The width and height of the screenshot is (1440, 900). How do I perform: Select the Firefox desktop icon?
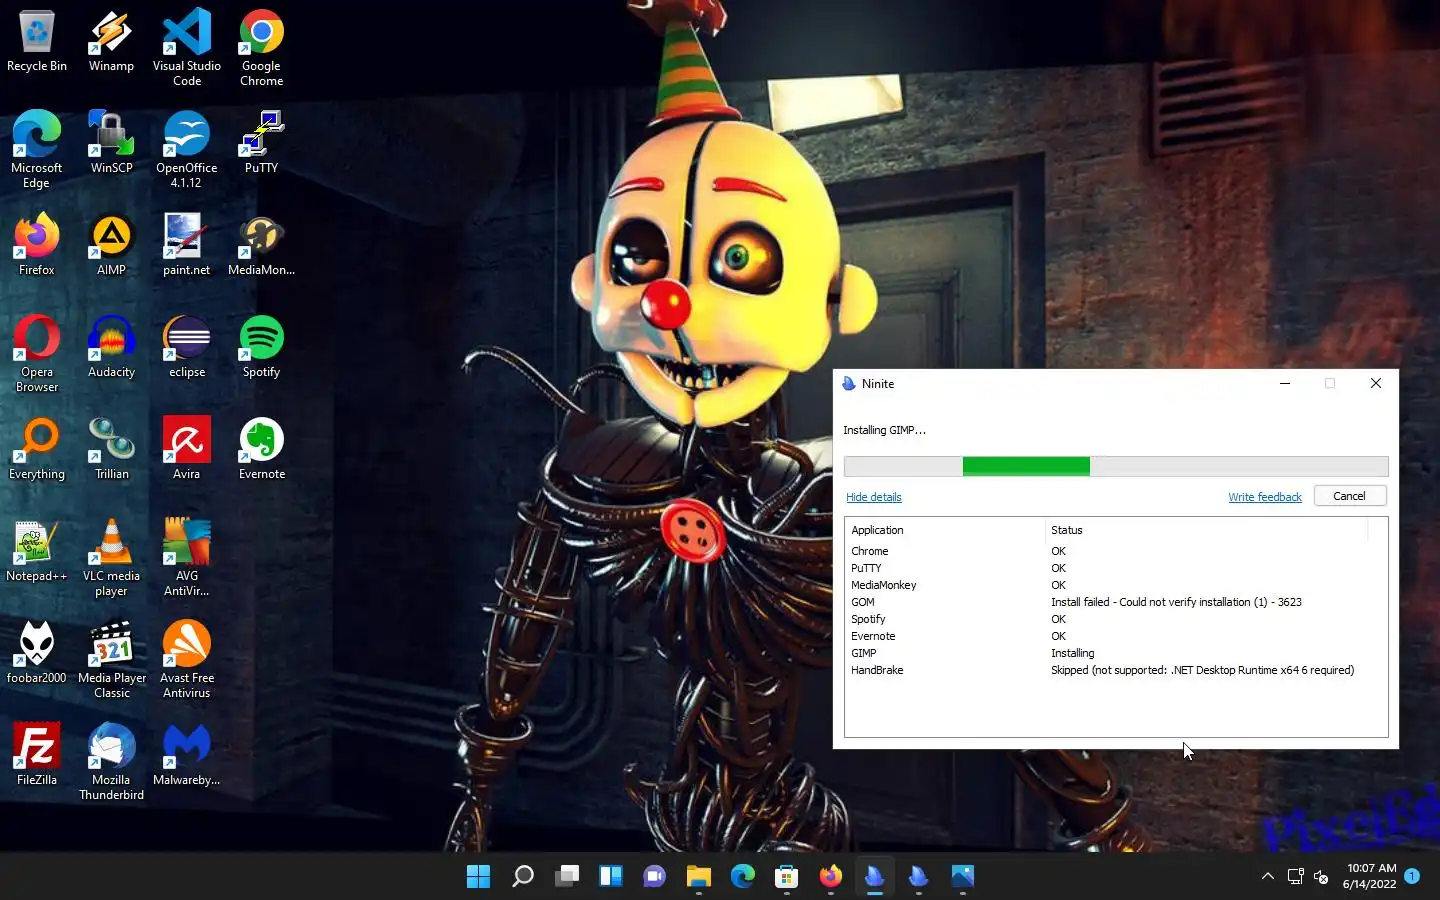pyautogui.click(x=37, y=245)
